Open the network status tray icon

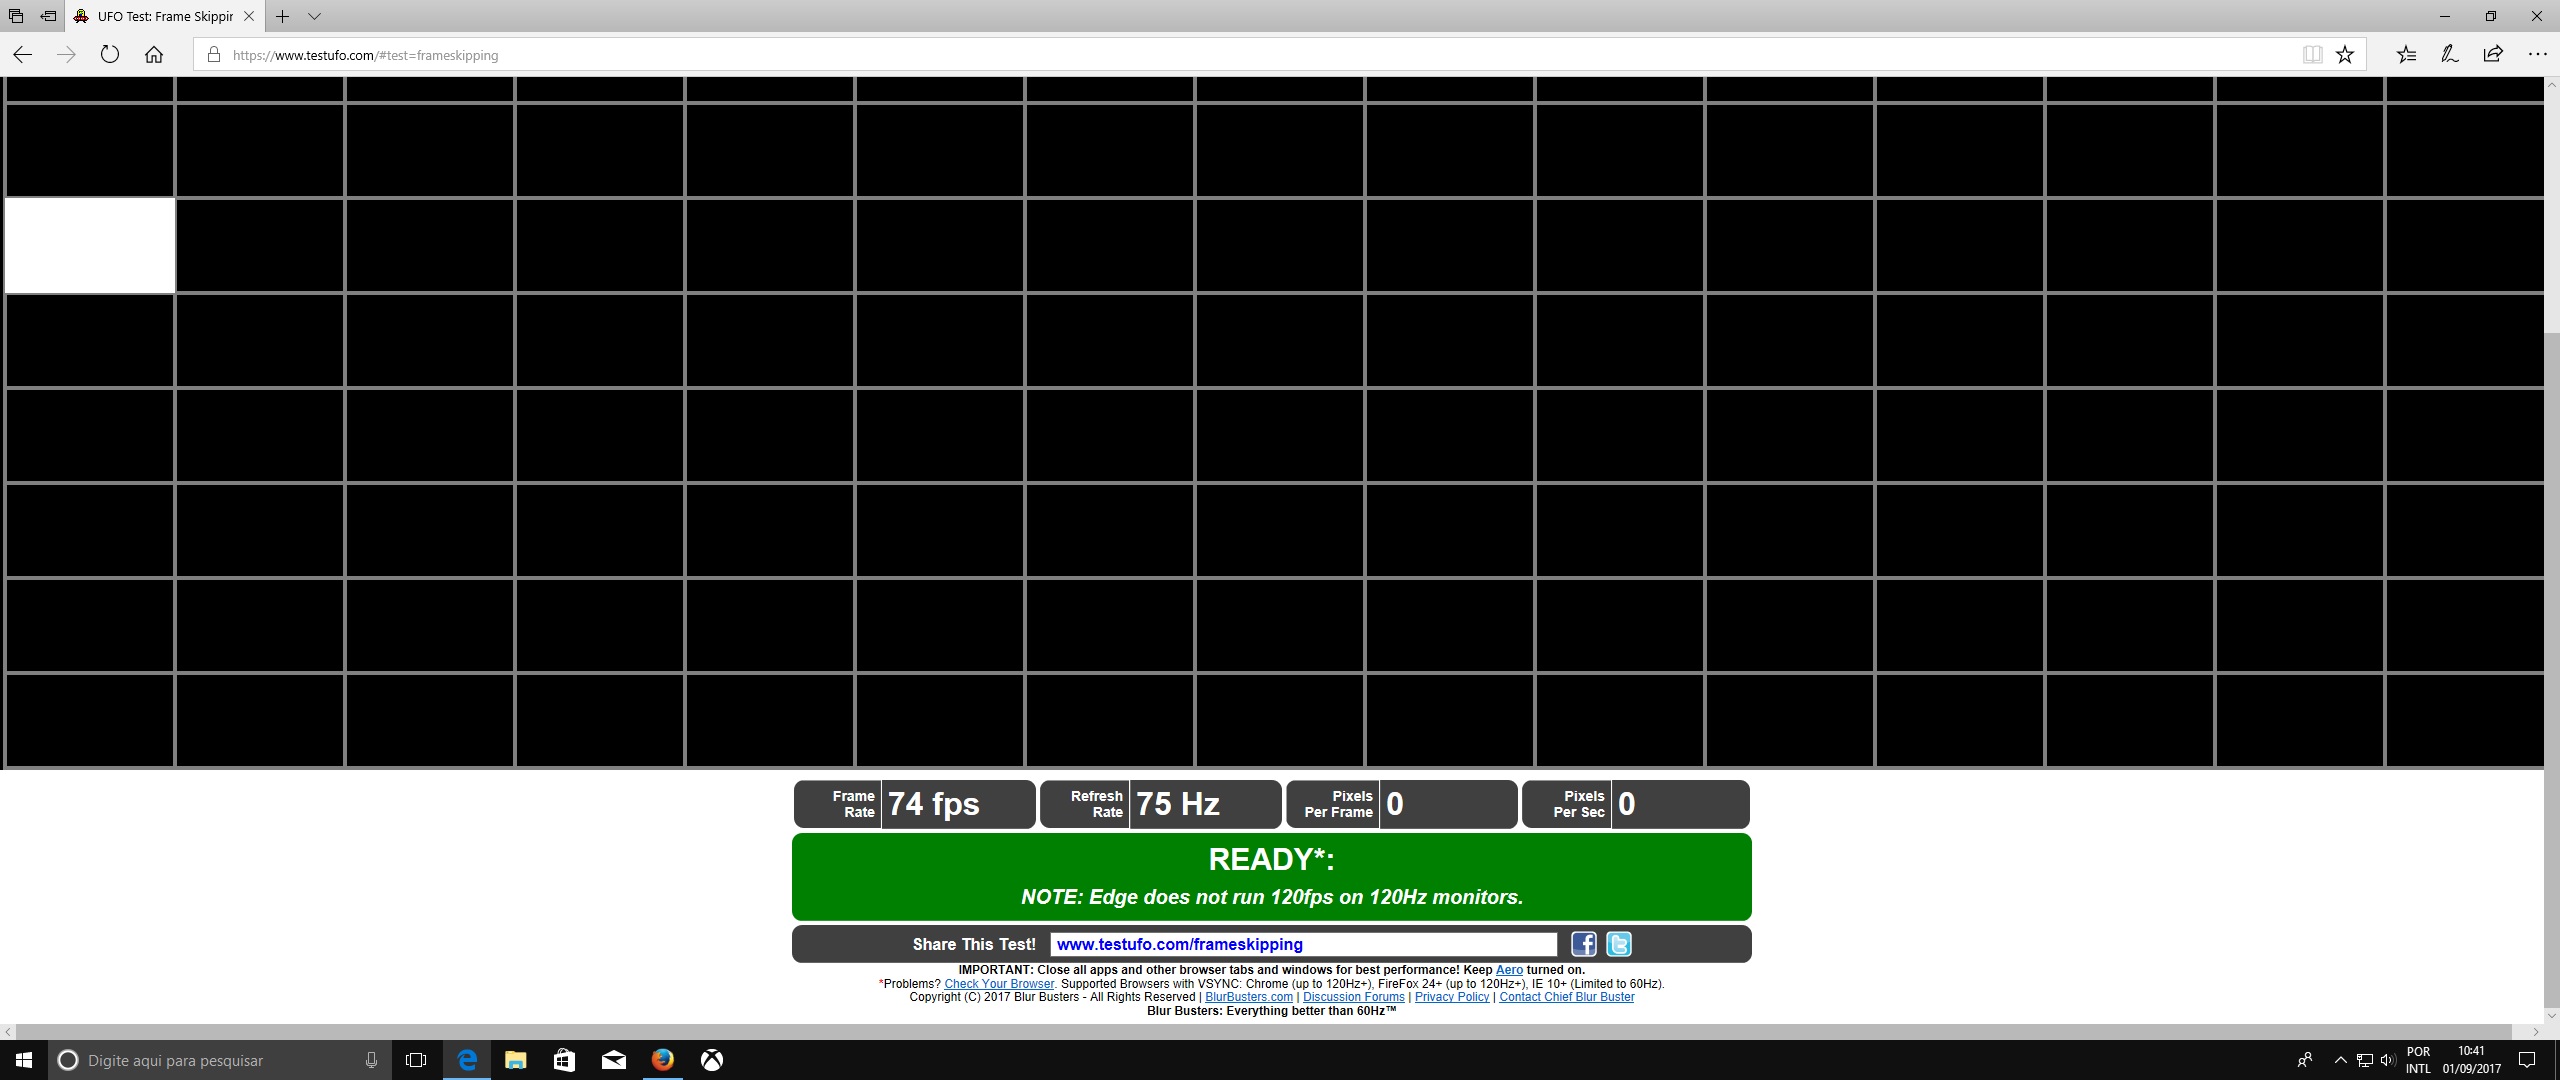(2365, 1060)
